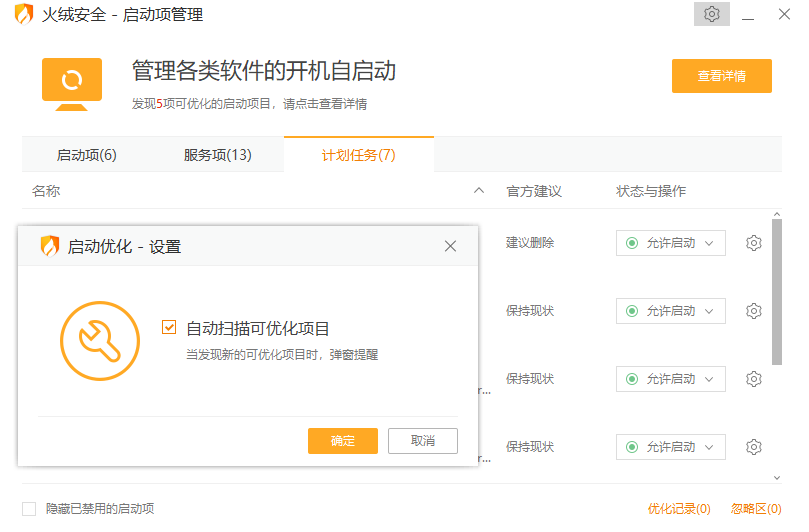809x532 pixels.
Task: Click 官方建议 column header
Action: [533, 191]
